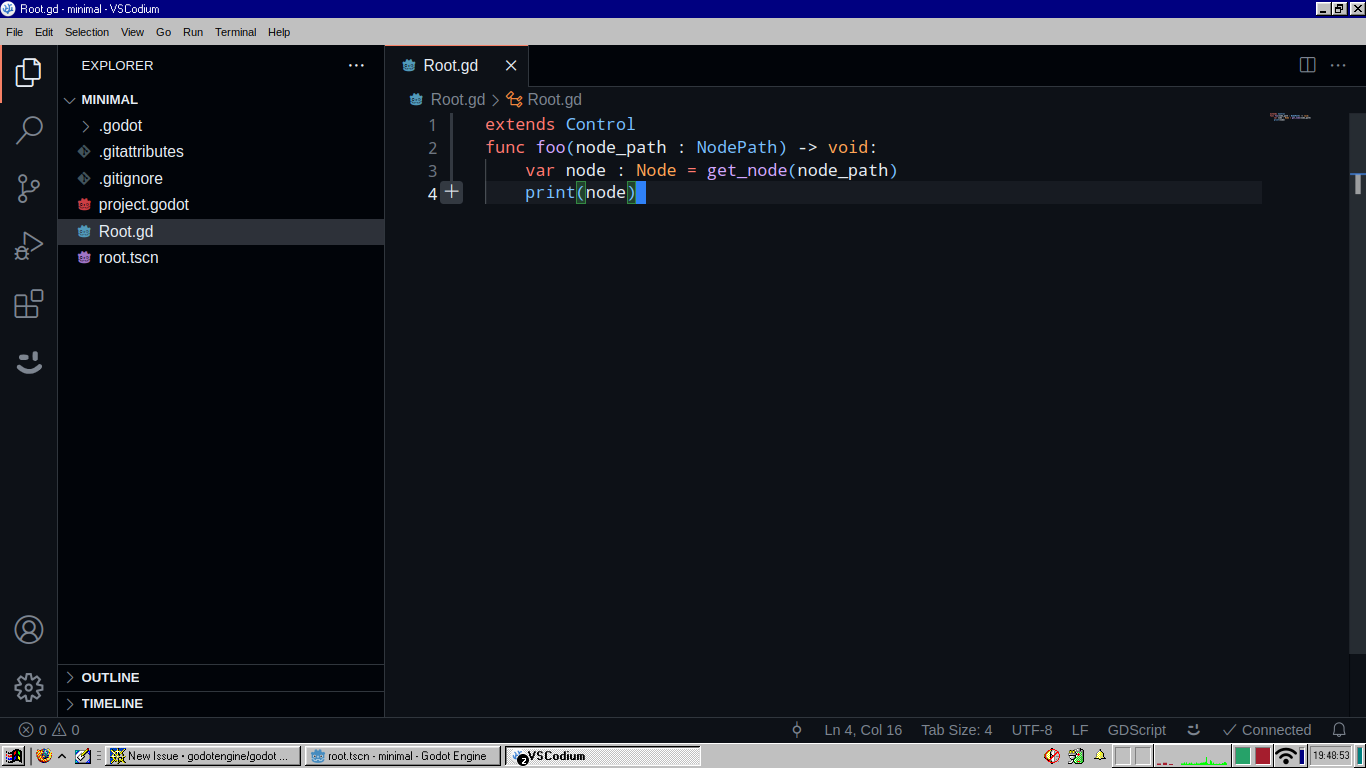The height and width of the screenshot is (768, 1366).
Task: Click the Connected status item
Action: coord(1267,730)
